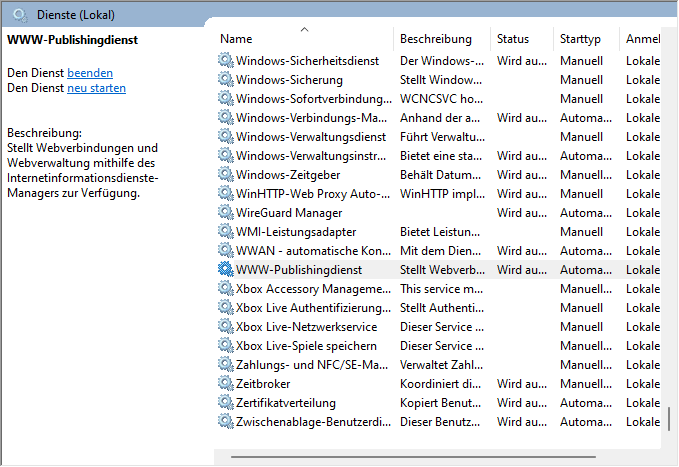Image resolution: width=679 pixels, height=467 pixels.
Task: Click the vertical scrollbar thumb of services list
Action: point(669,418)
